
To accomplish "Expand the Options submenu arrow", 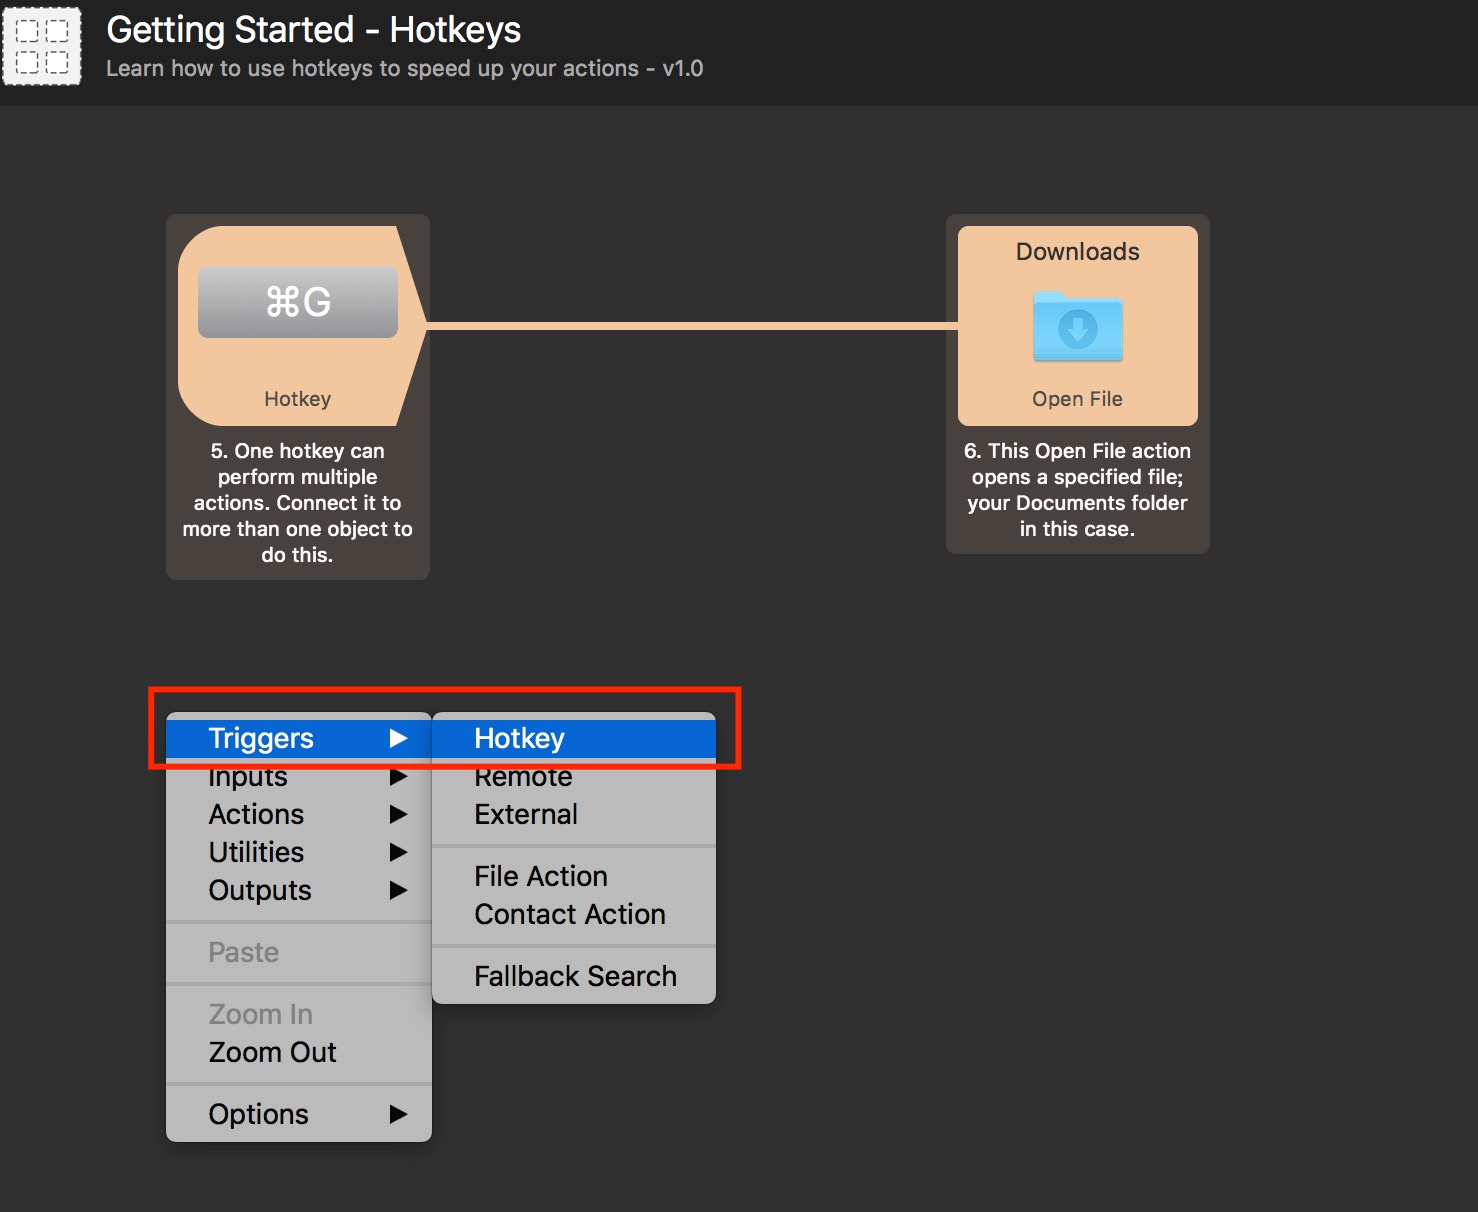I will click(x=398, y=1114).
